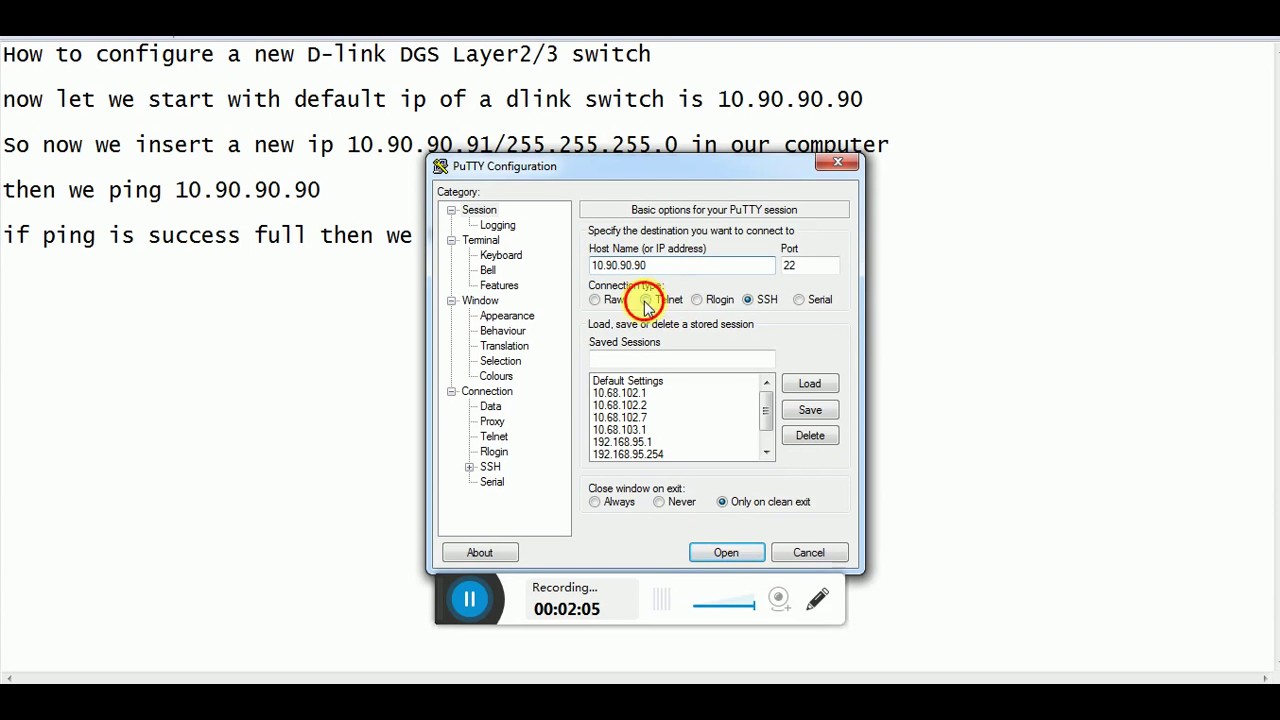Open the Data category
The image size is (1280, 720).
click(490, 406)
